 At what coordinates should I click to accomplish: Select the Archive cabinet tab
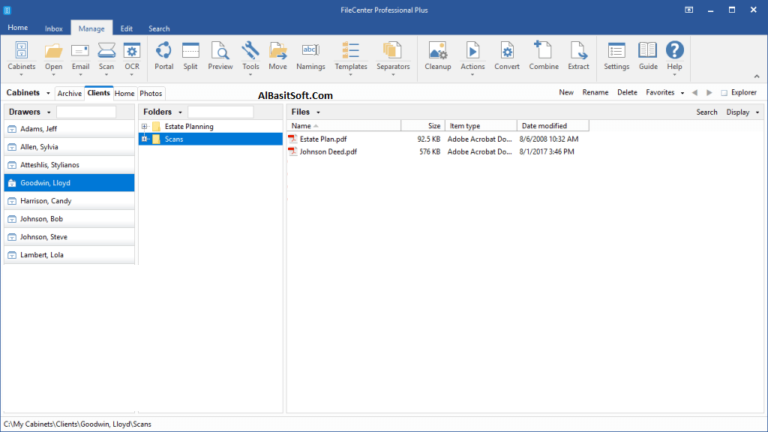pyautogui.click(x=70, y=93)
